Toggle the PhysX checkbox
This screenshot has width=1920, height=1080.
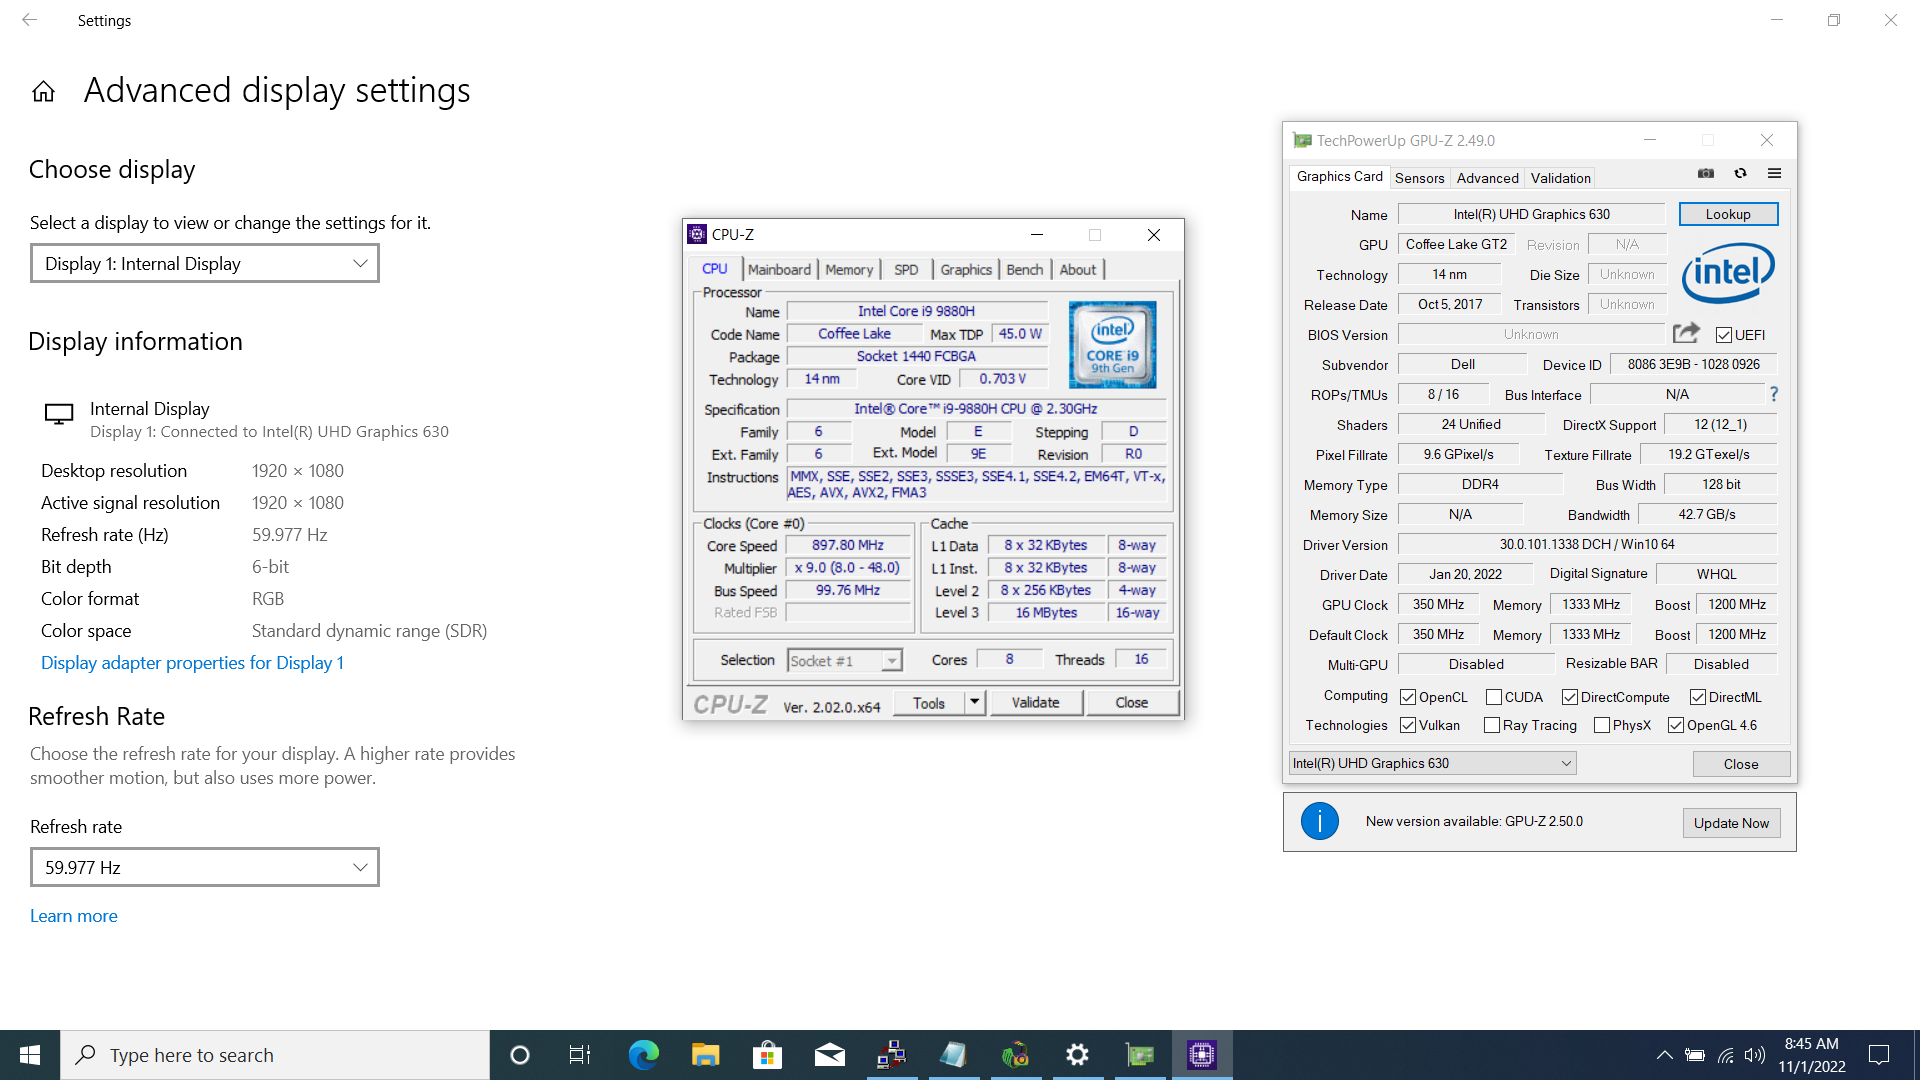tap(1602, 725)
